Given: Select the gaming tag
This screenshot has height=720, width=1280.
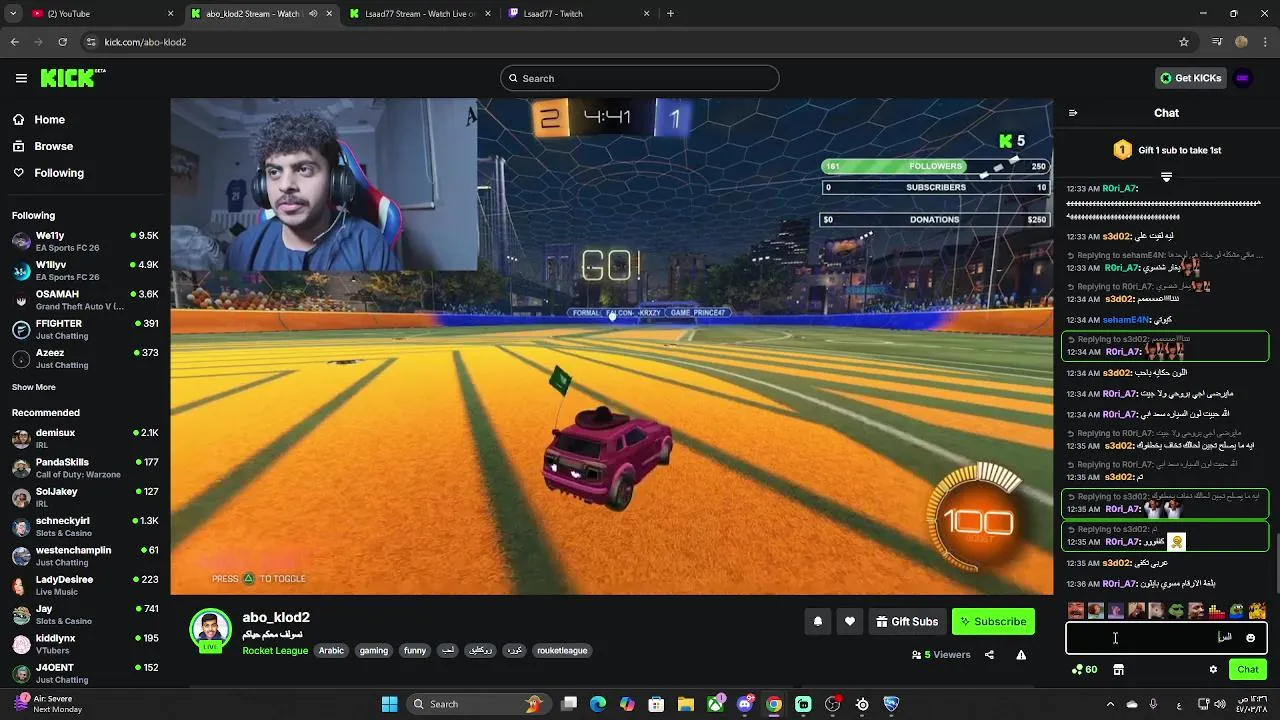Looking at the screenshot, I should click(x=373, y=651).
